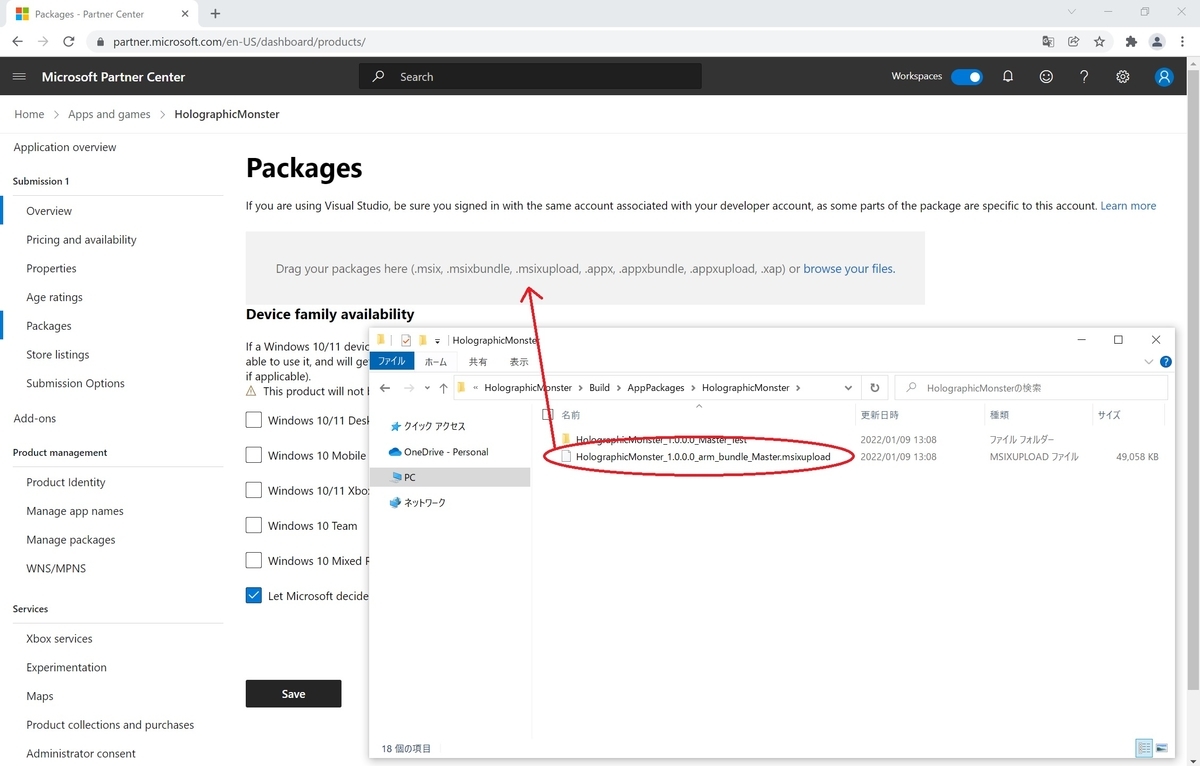Screen dimensions: 1200x766
Task: Select クイック アクセス in navigation pane
Action: [x=435, y=426]
